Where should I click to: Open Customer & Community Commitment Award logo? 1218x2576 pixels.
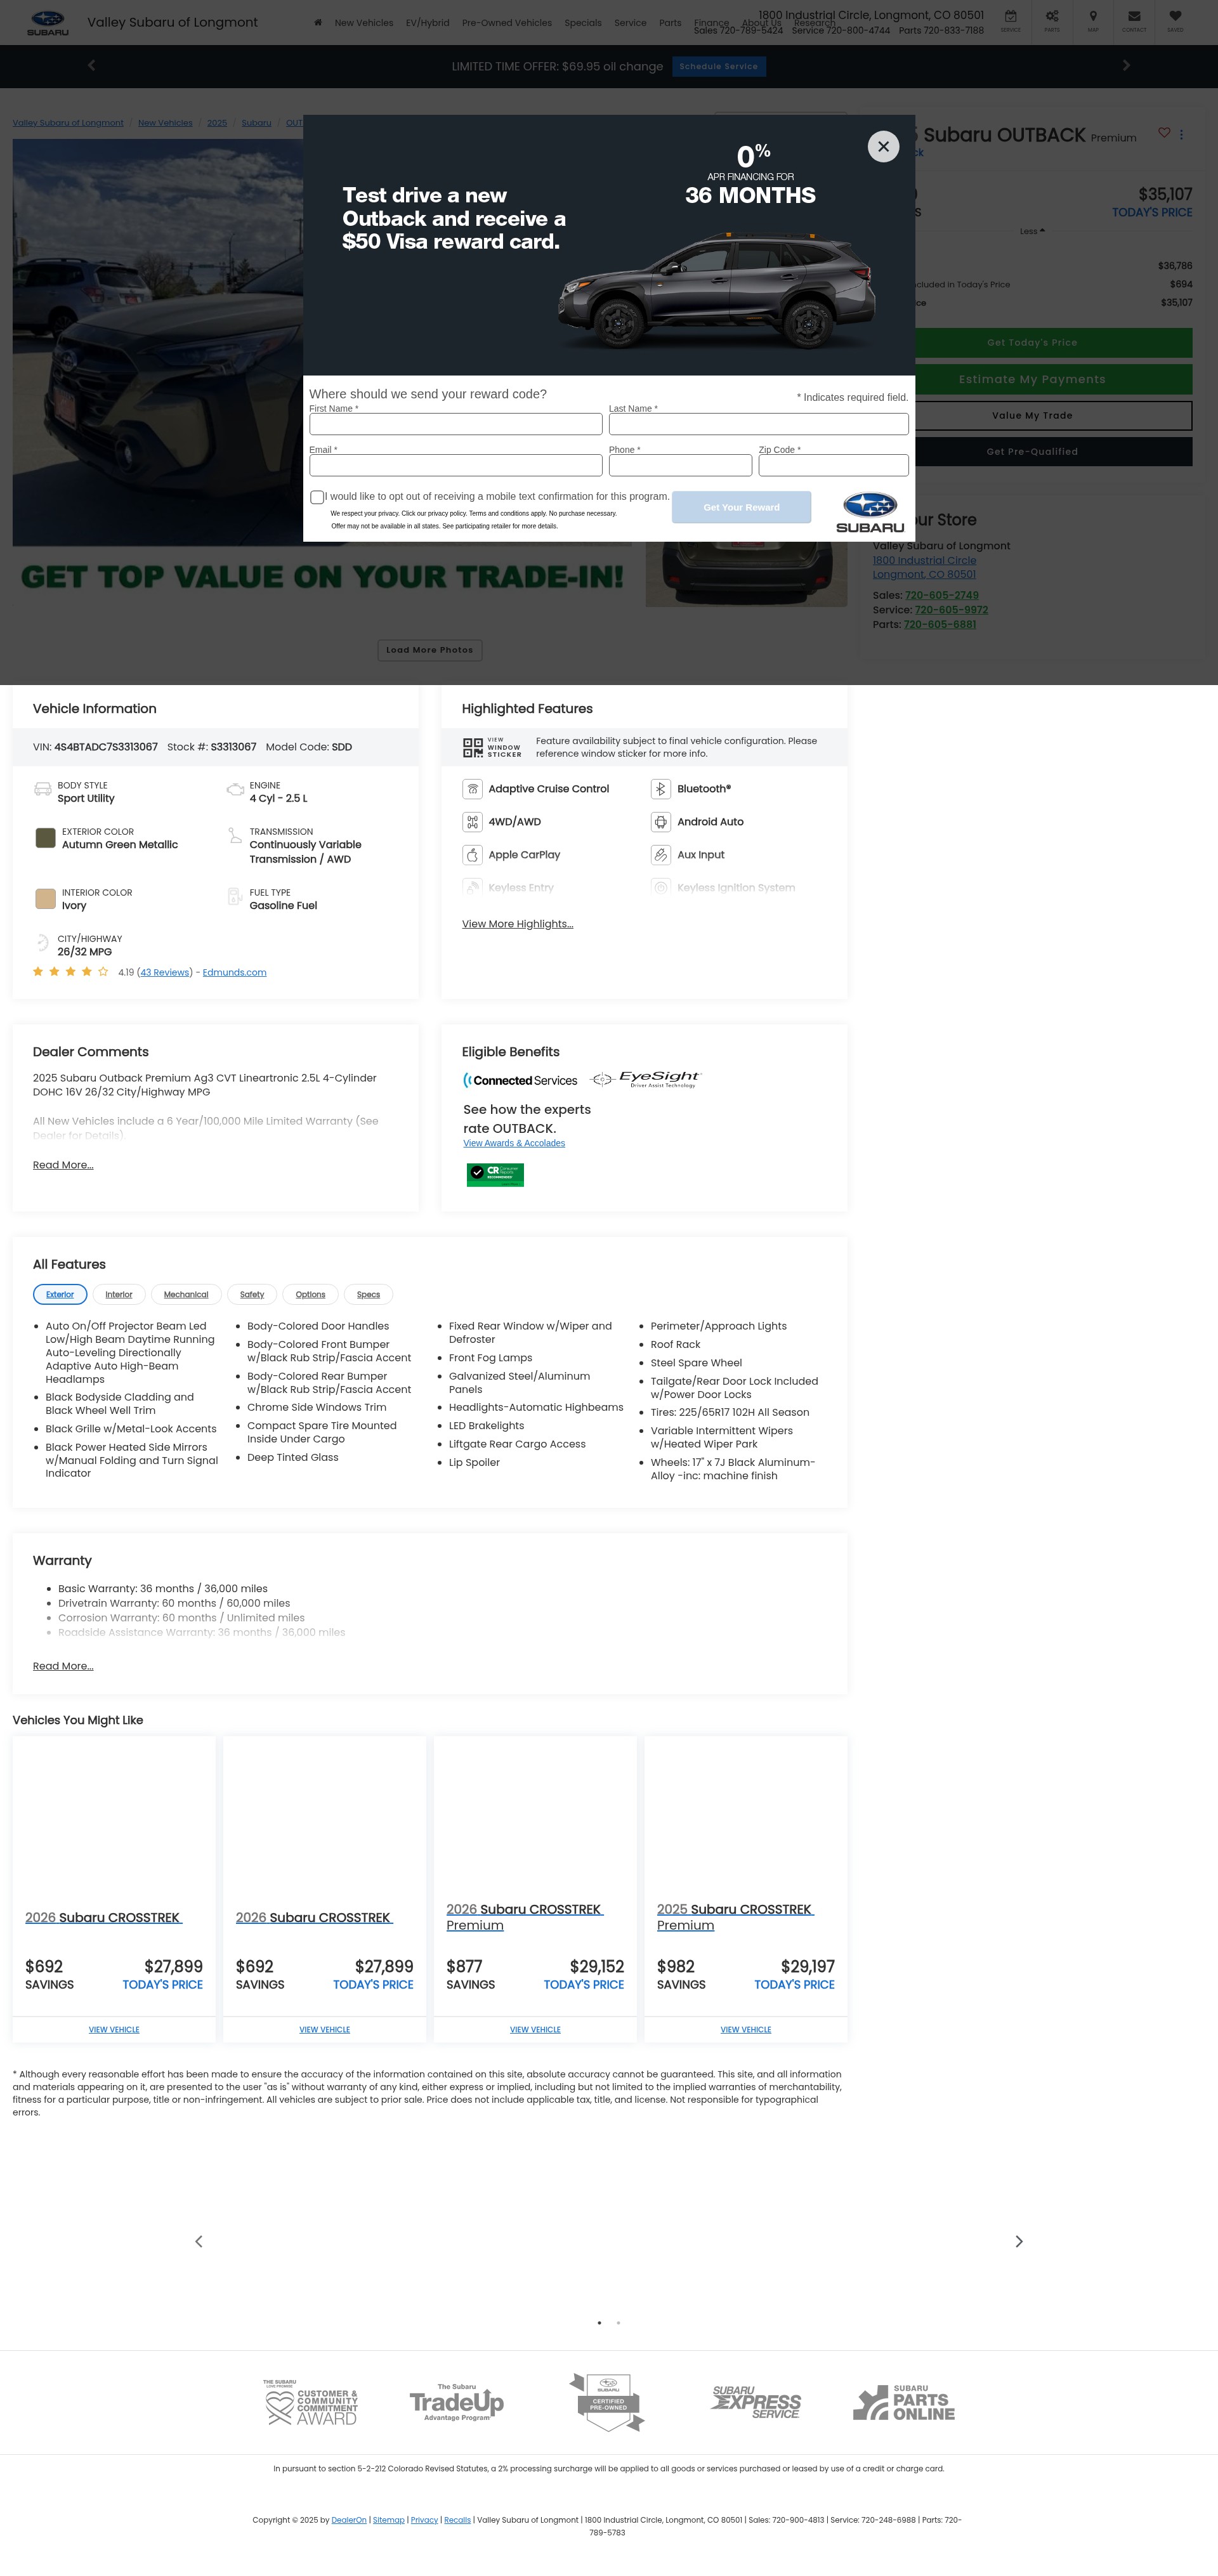(311, 2402)
